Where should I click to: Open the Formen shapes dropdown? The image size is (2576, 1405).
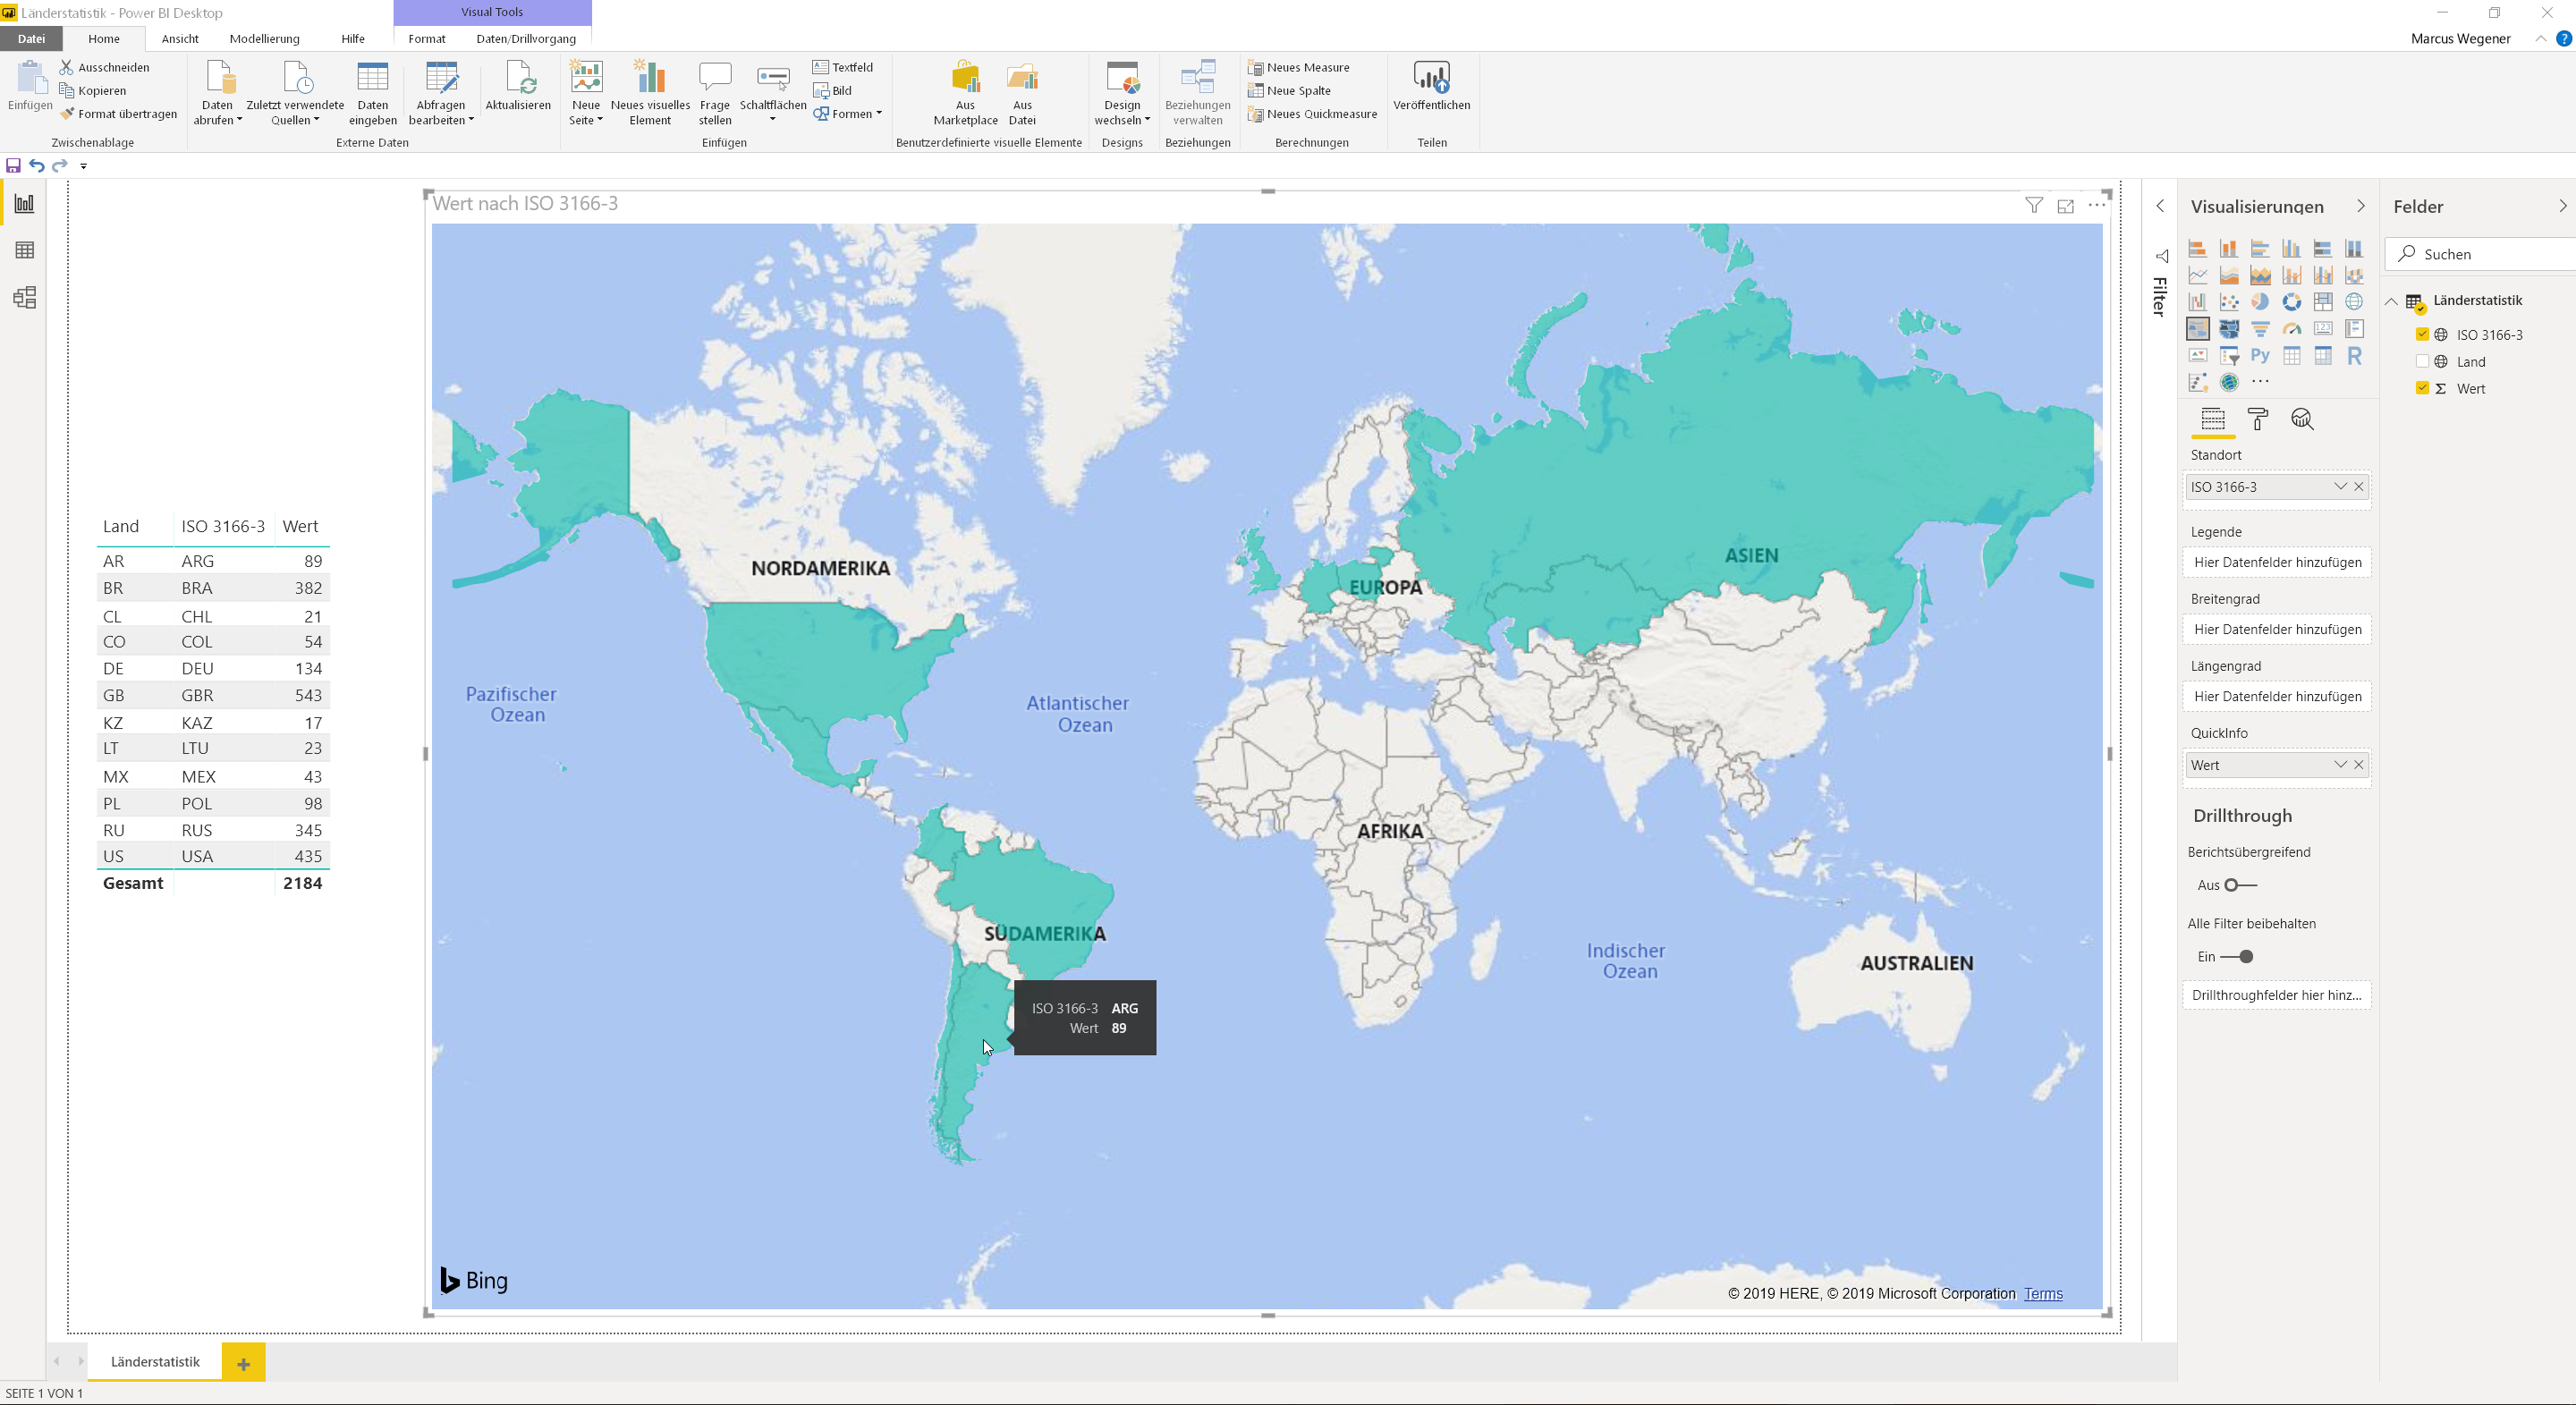847,114
